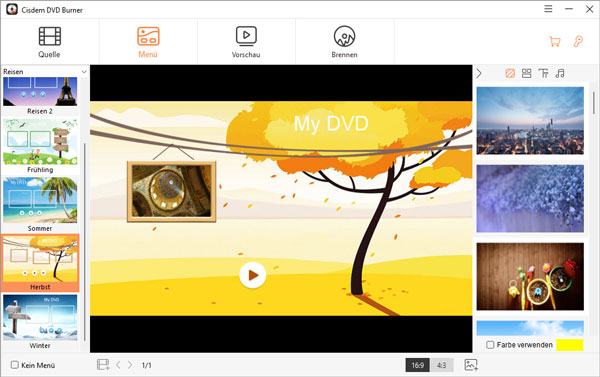The width and height of the screenshot is (600, 377).
Task: Enable the Kein Menü checkbox
Action: (x=15, y=365)
